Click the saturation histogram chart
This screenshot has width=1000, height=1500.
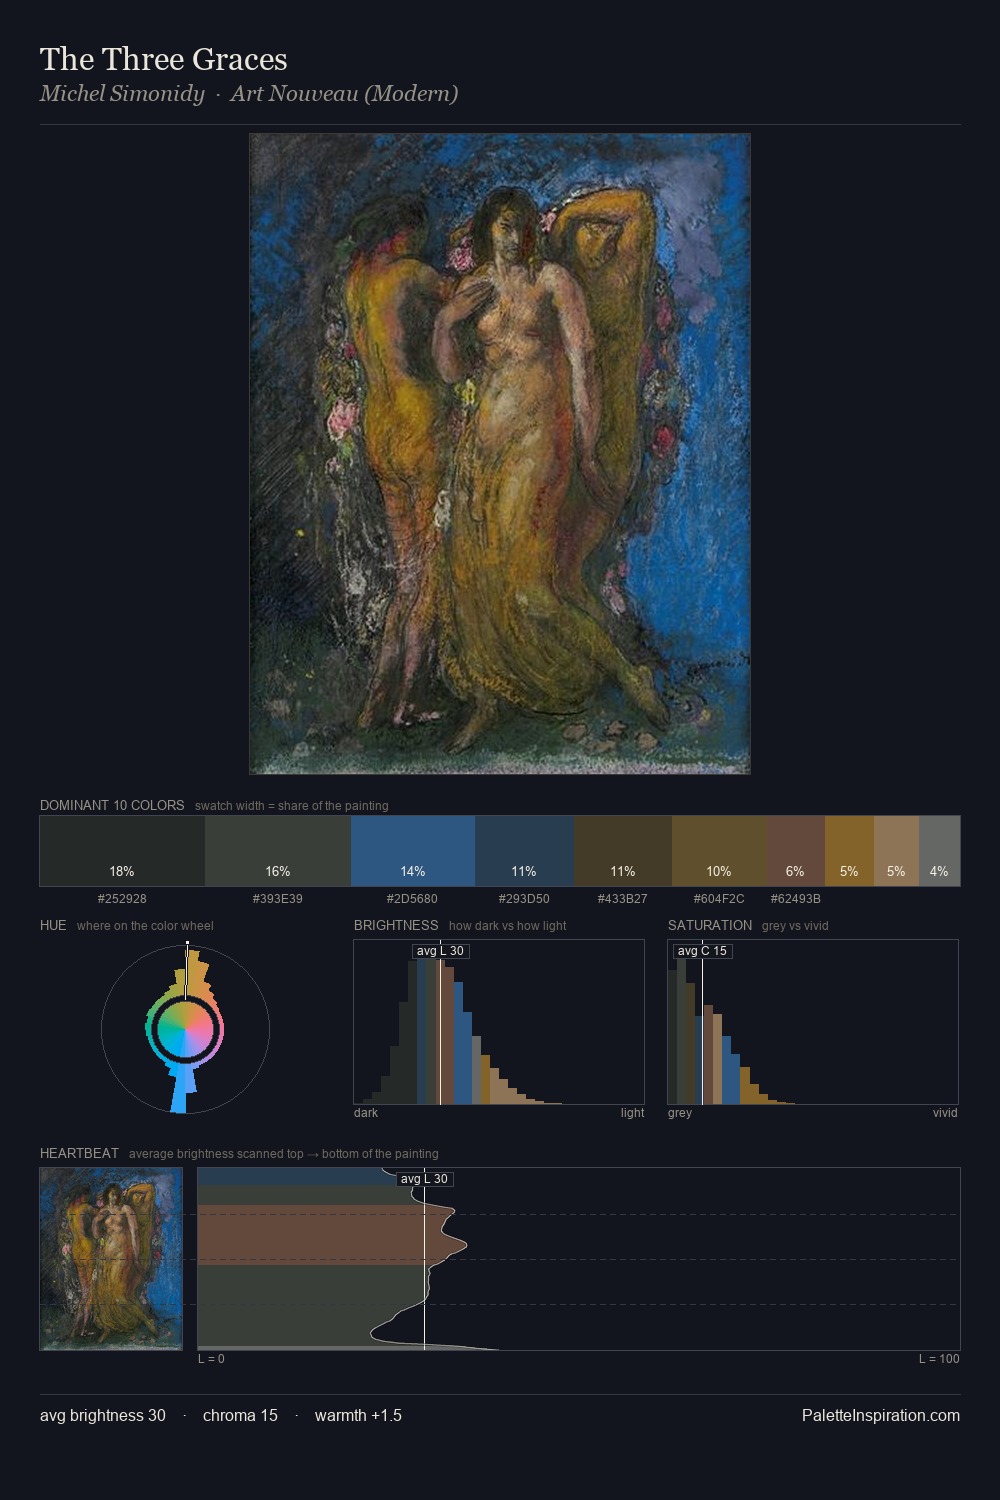coord(813,1022)
